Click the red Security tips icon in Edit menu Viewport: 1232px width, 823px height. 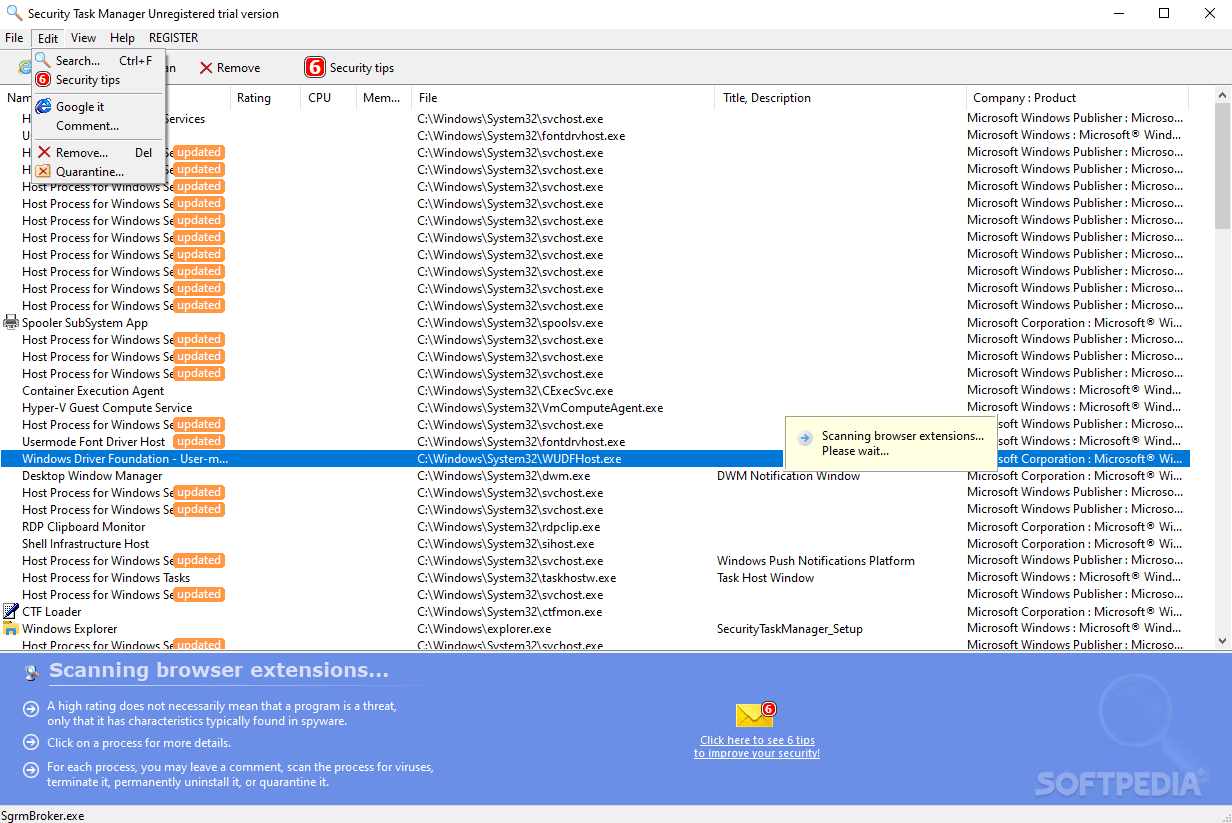point(43,80)
